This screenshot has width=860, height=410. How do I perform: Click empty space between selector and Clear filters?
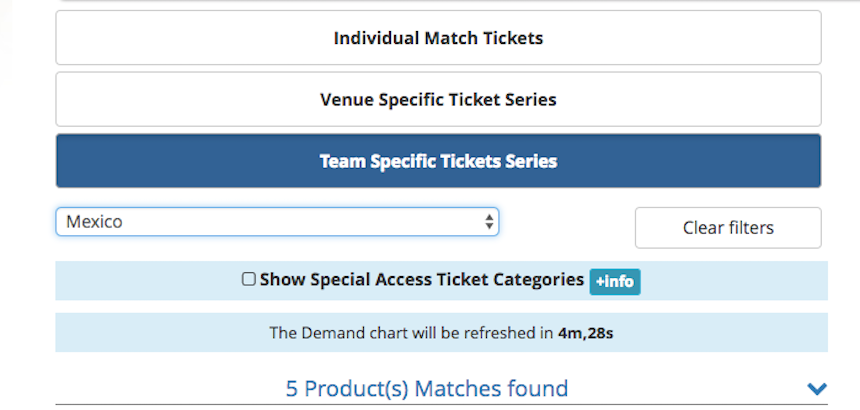point(566,227)
